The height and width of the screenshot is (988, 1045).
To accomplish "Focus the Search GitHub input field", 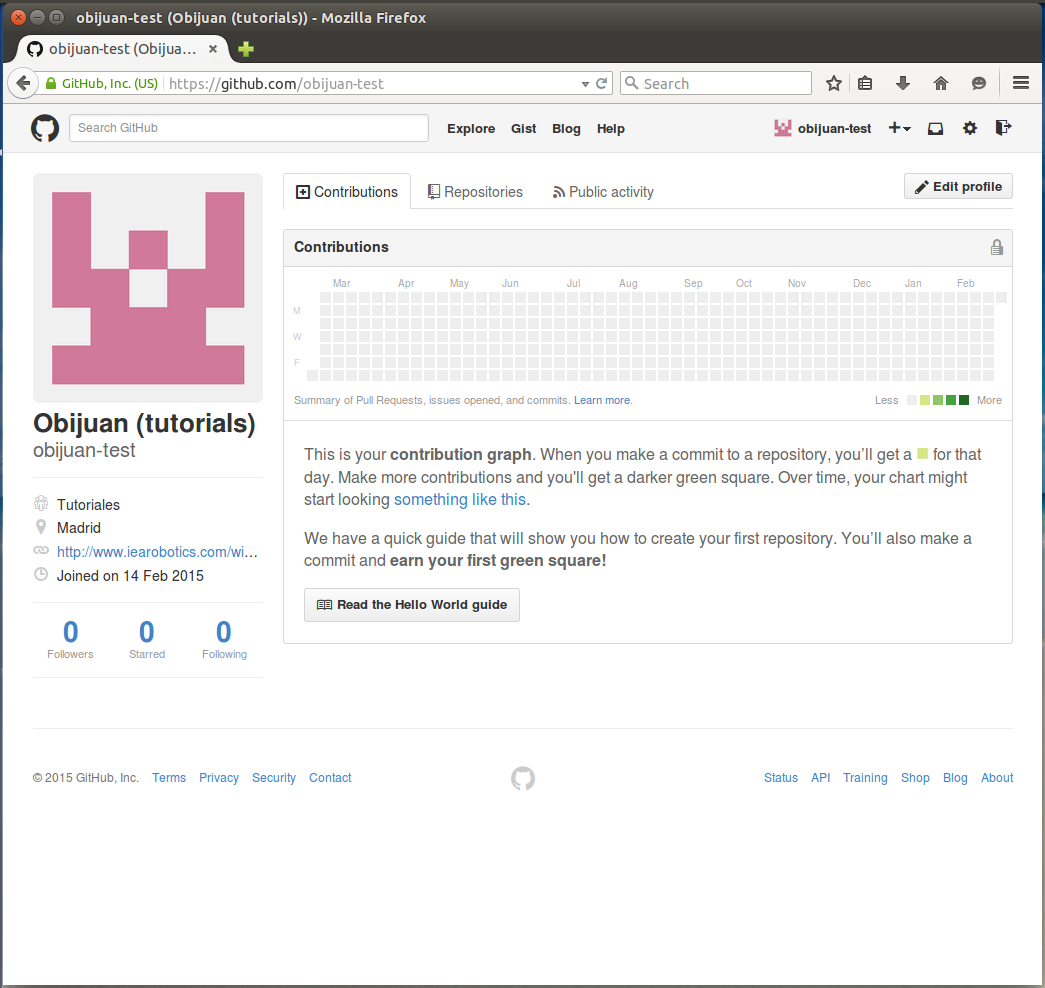I will click(x=248, y=128).
